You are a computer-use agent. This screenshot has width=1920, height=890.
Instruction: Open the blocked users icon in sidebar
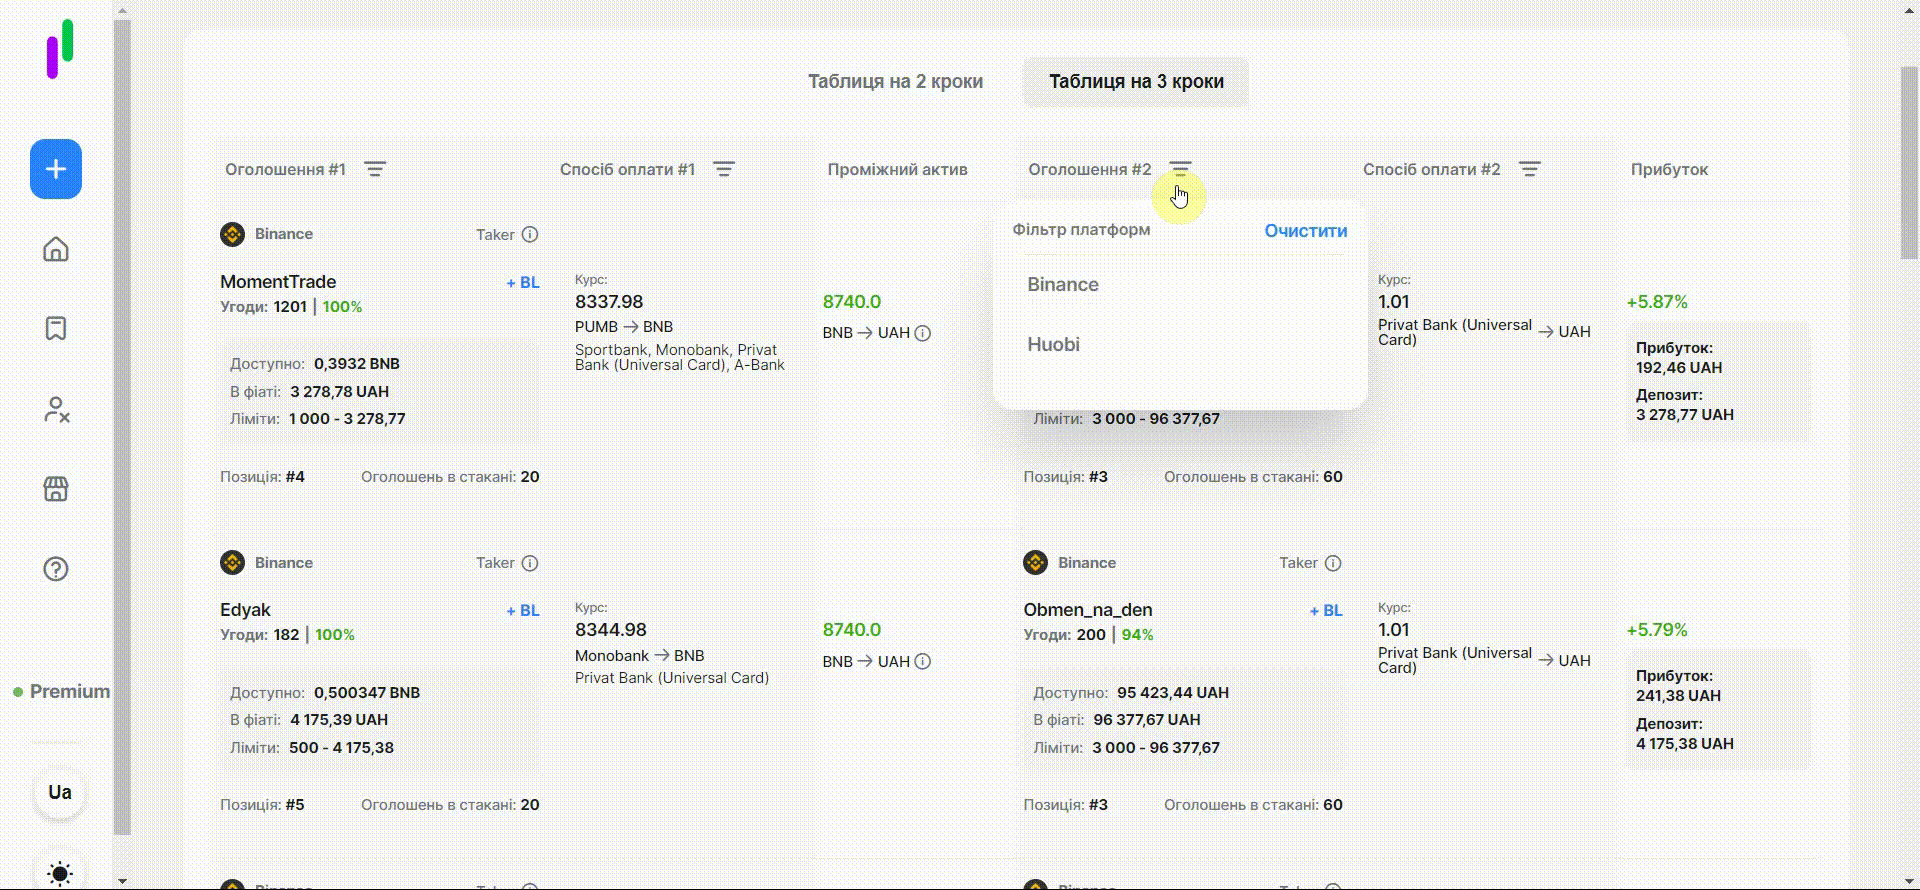(56, 409)
